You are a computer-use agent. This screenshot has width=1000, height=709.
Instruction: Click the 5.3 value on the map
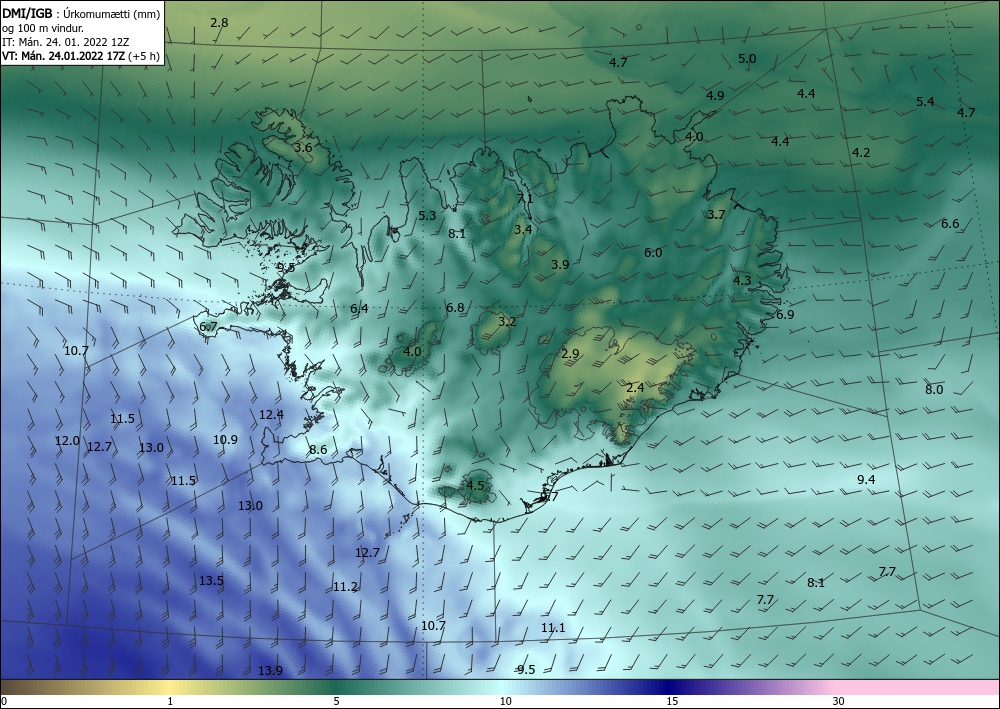coord(427,216)
